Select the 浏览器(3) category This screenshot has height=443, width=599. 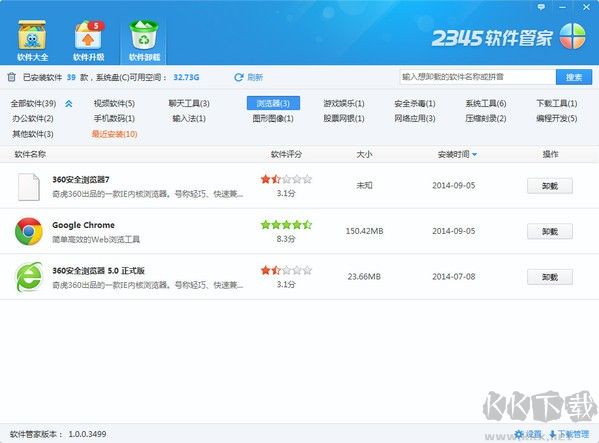(x=273, y=103)
